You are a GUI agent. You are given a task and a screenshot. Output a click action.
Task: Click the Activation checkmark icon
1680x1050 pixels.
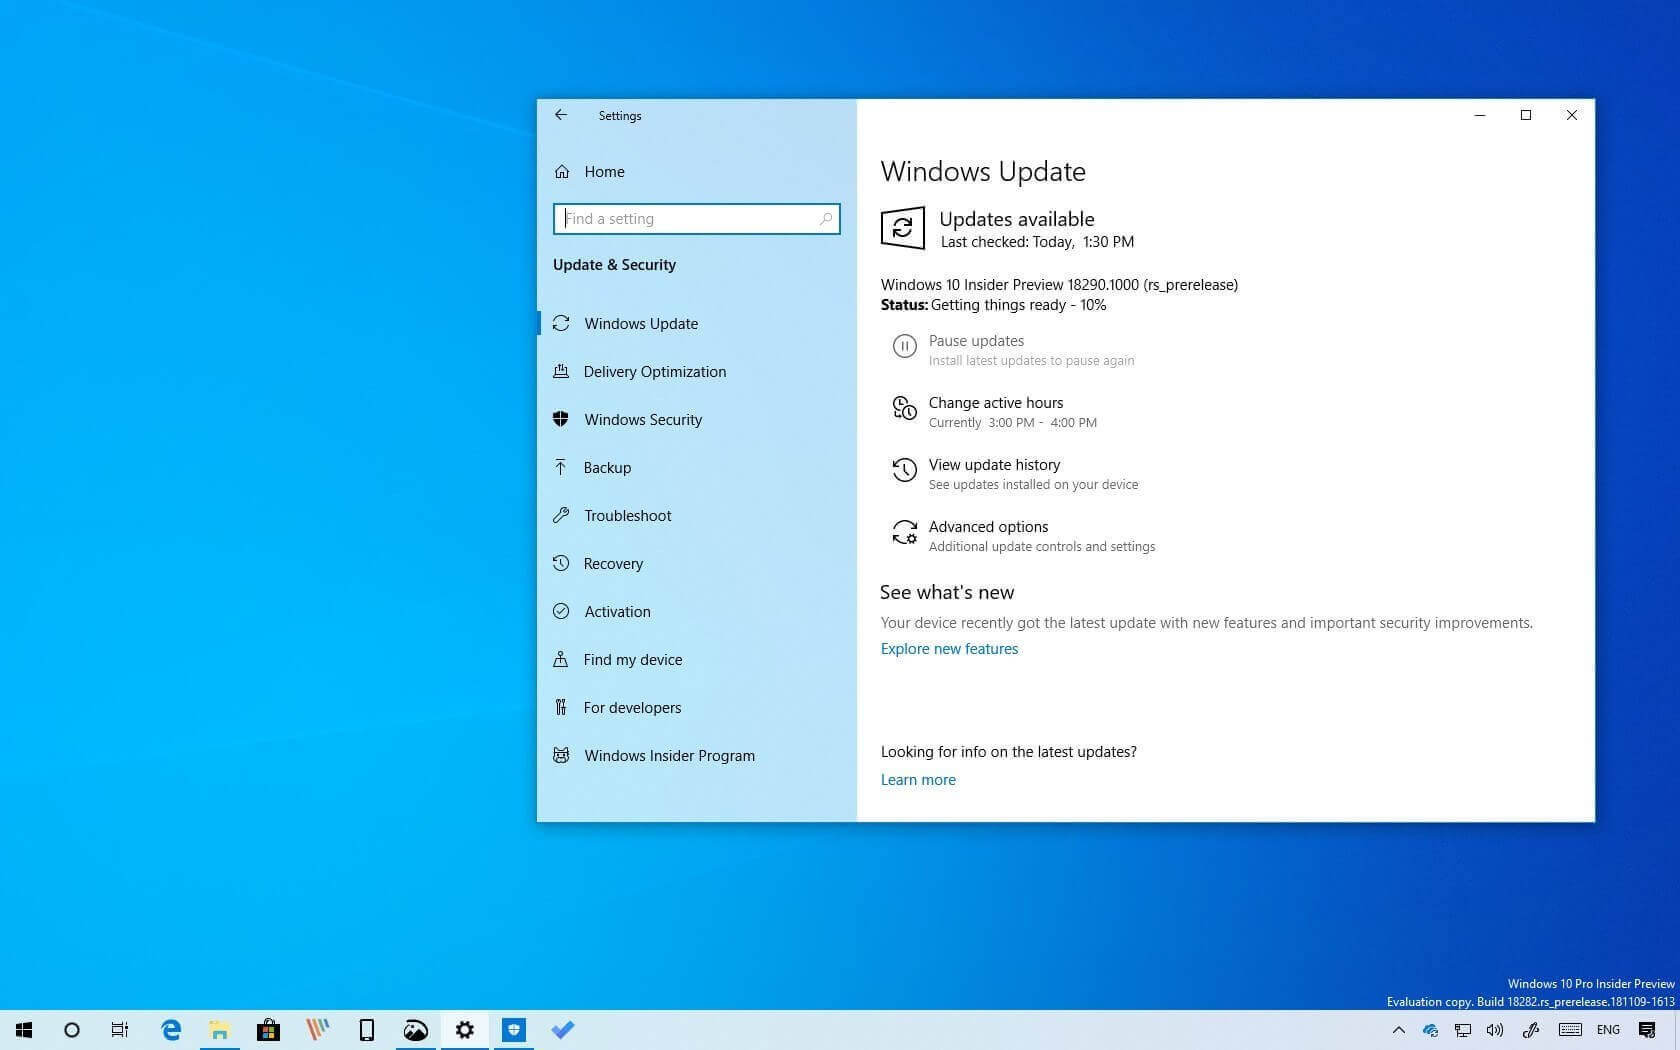(561, 611)
